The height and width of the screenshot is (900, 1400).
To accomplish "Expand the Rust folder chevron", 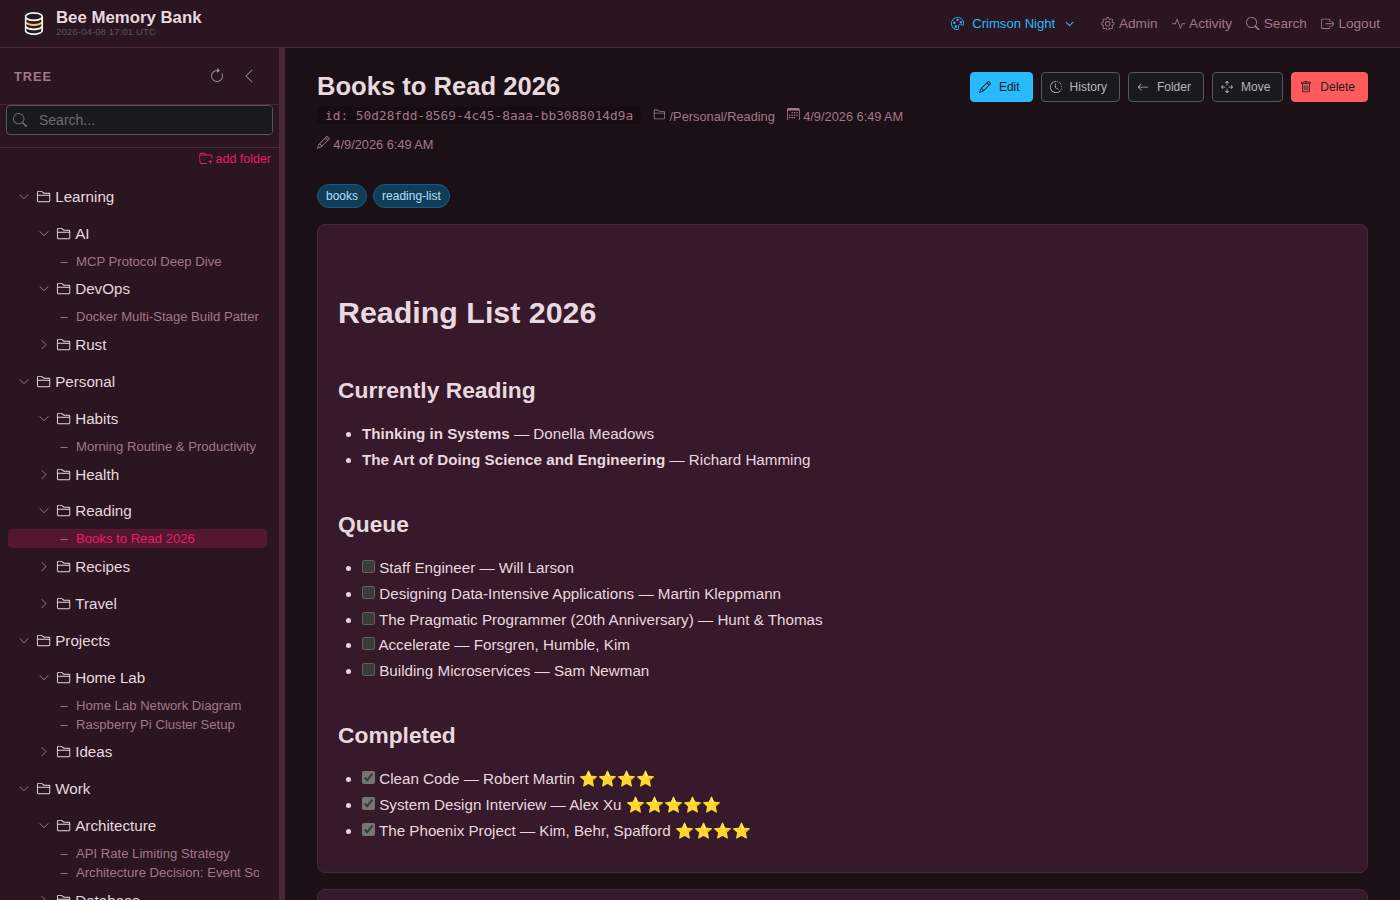I will (x=44, y=345).
